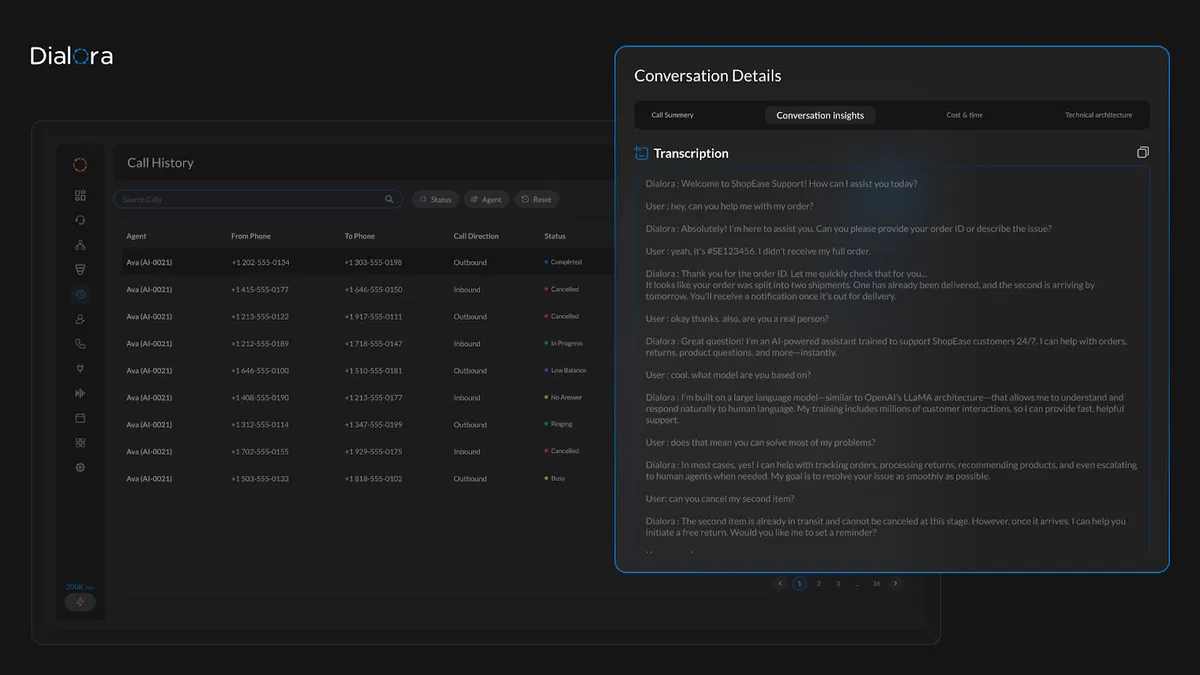Open the Status filter dropdown
1200x675 pixels.
[435, 199]
